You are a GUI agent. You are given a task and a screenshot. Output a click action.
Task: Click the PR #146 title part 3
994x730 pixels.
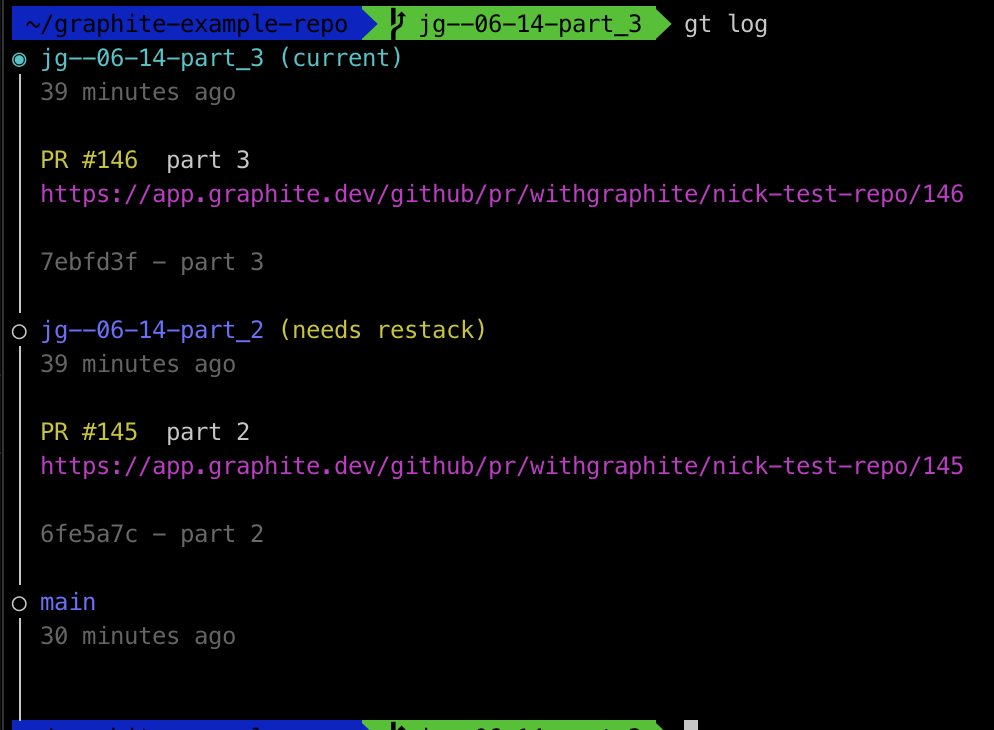coord(208,160)
